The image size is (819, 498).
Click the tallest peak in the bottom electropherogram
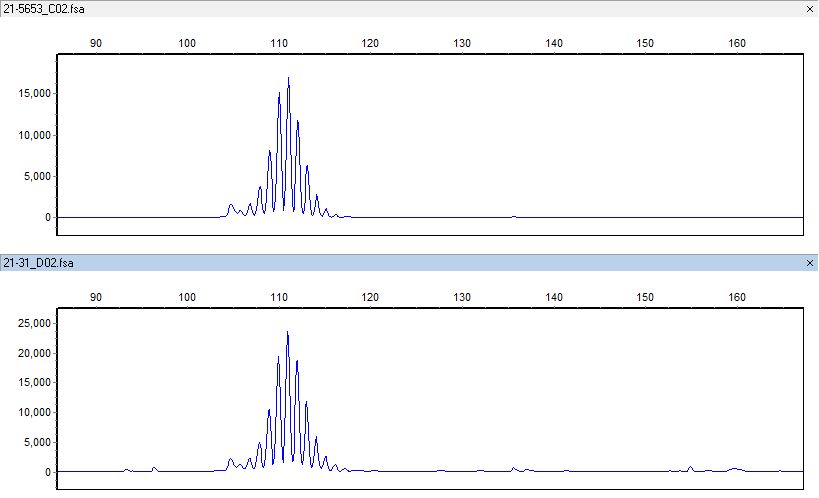[x=287, y=334]
